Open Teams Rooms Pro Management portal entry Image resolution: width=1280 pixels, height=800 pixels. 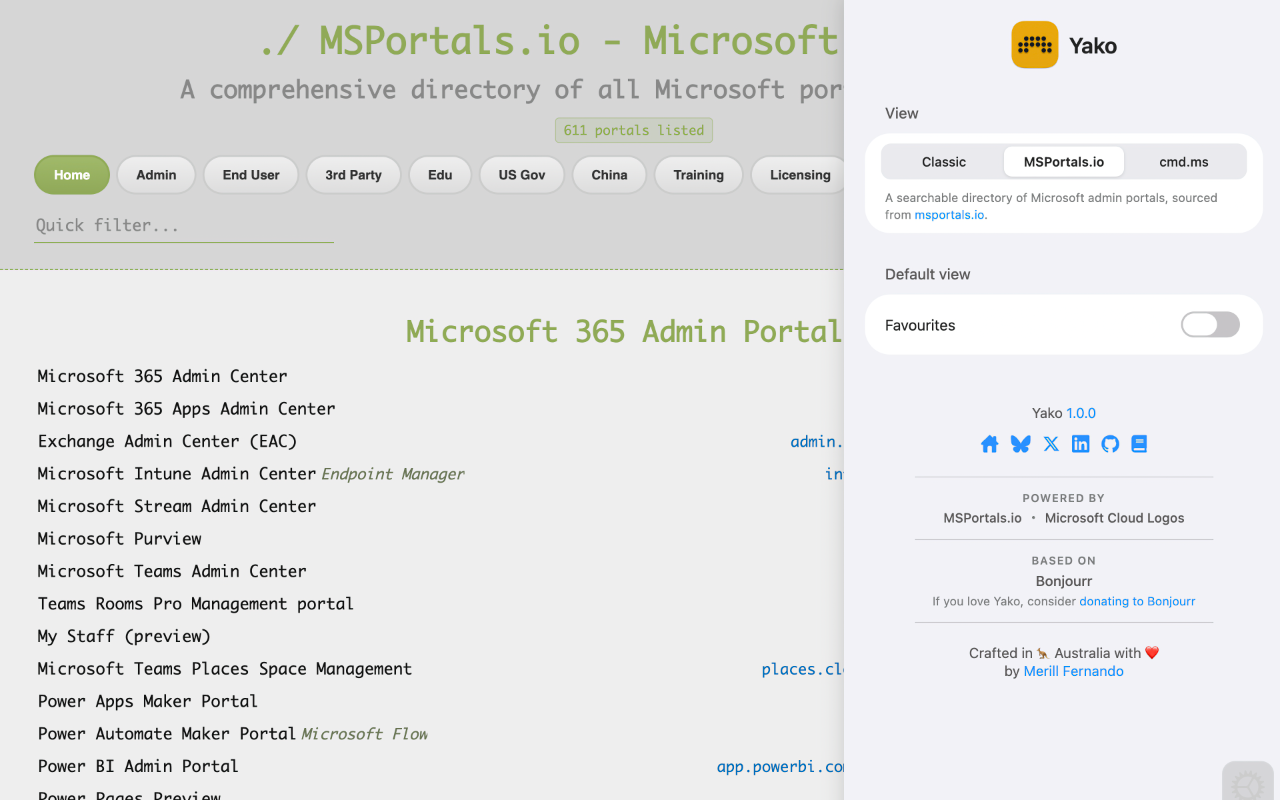196,604
